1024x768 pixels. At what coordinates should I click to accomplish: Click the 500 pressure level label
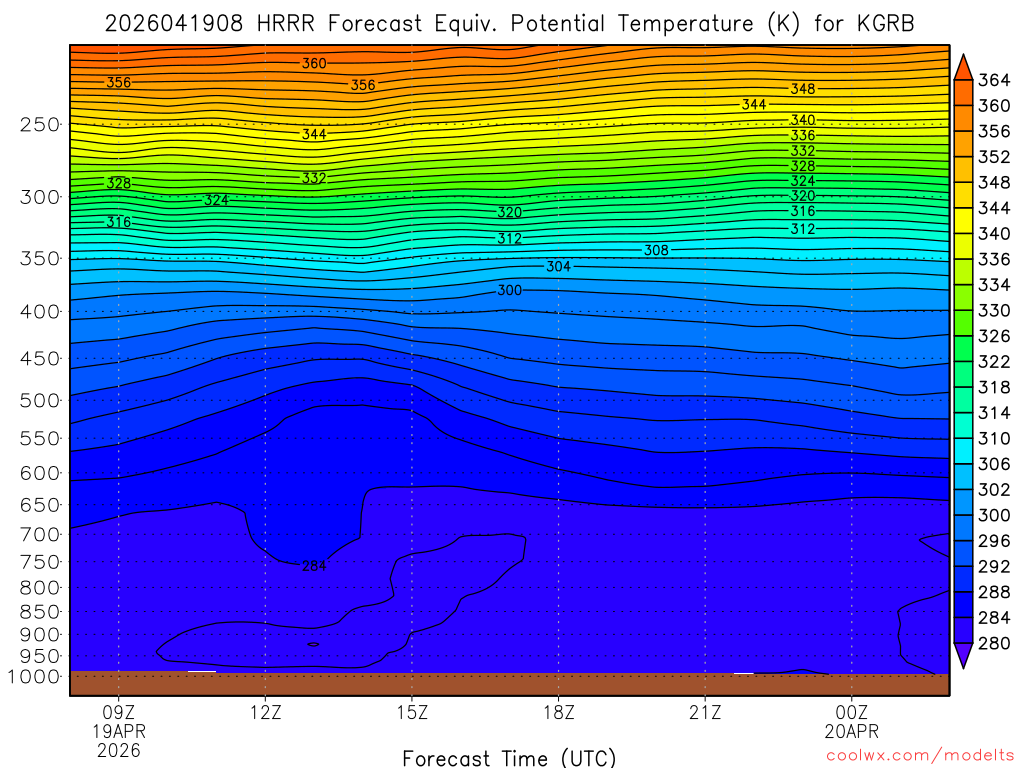pos(40,401)
